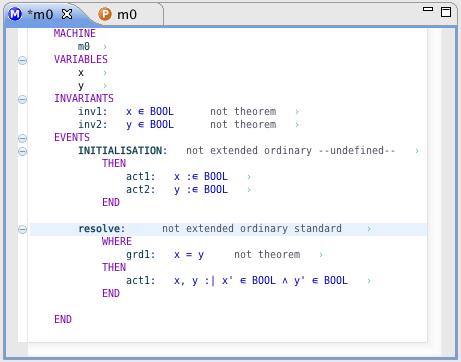Image resolution: width=461 pixels, height=362 pixels.
Task: Toggle 'not extended' on INITIALISATION event
Action: point(222,150)
